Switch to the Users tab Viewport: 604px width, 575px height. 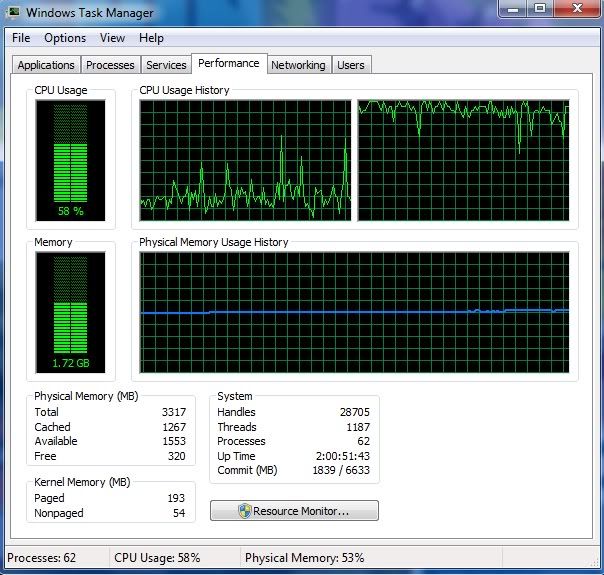[351, 65]
